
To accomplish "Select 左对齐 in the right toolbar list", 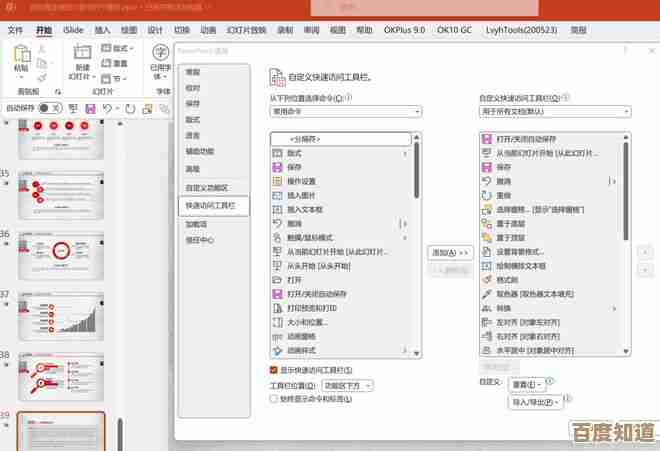I will pos(551,323).
